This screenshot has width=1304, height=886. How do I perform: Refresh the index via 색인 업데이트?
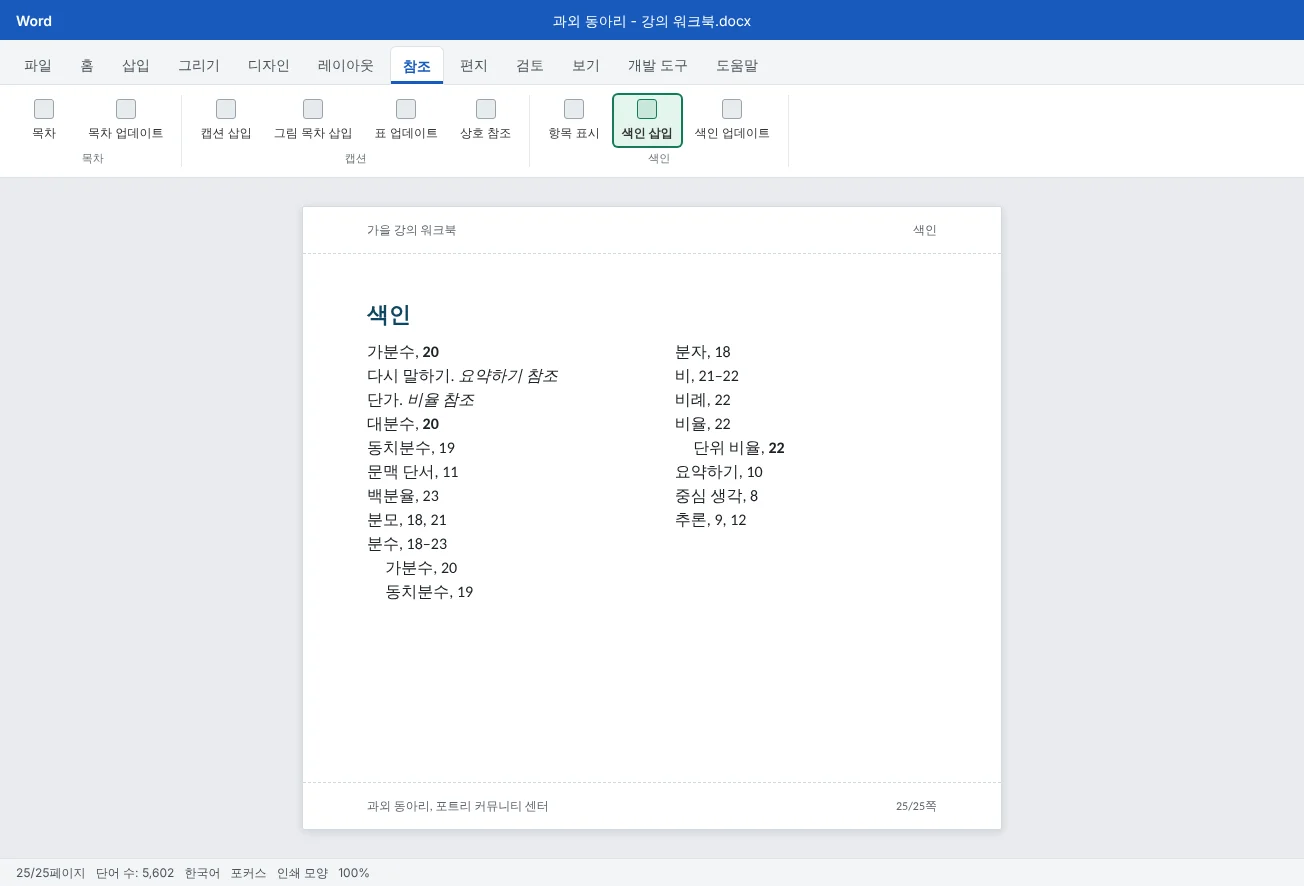(732, 121)
